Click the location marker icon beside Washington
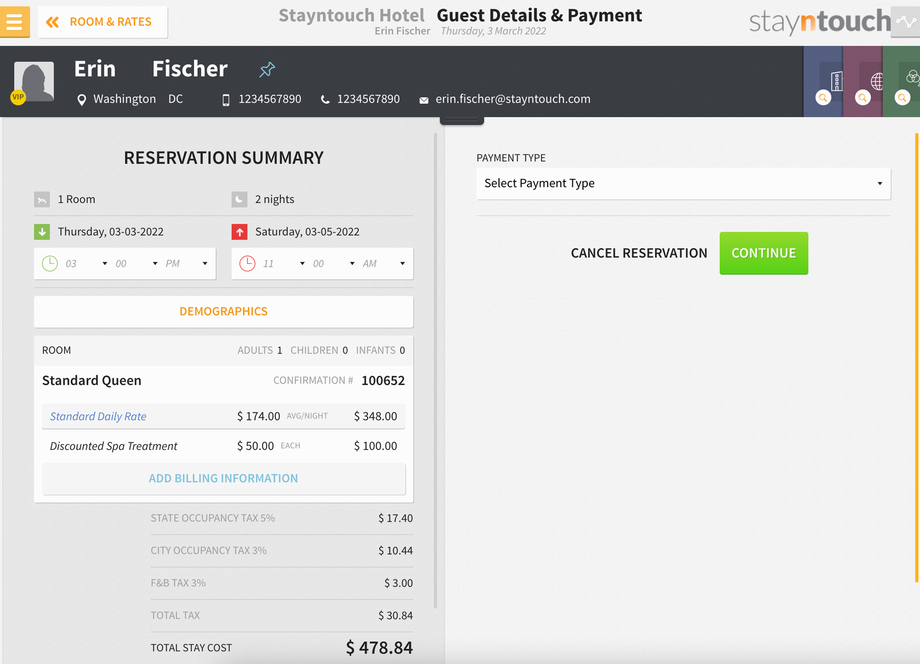 [x=82, y=100]
